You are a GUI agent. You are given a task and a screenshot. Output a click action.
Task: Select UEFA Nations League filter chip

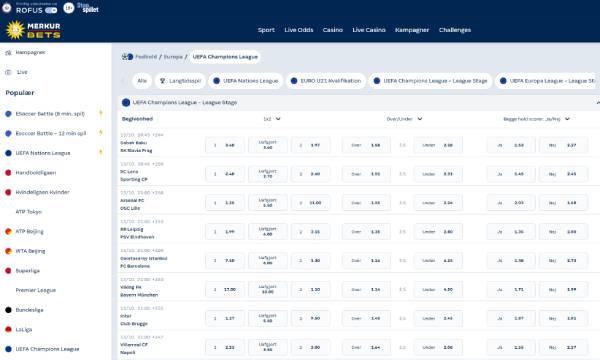pyautogui.click(x=246, y=81)
